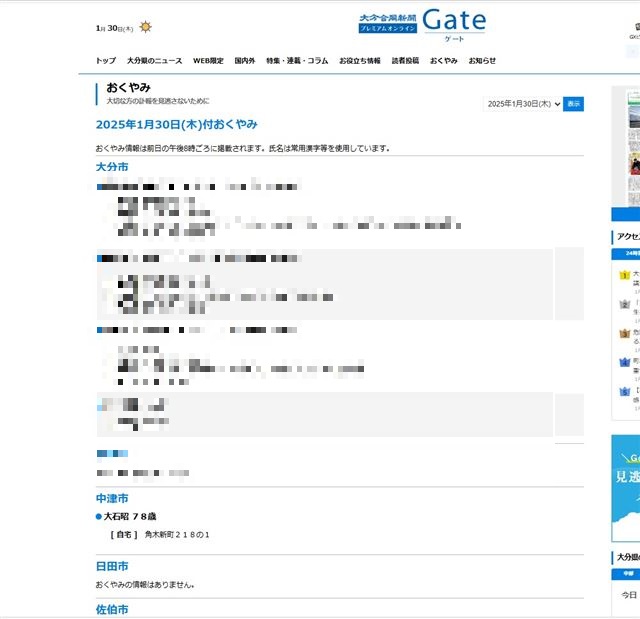Open the date dropdown 2025年1月30日(木)
This screenshot has height=619, width=640.
click(523, 104)
